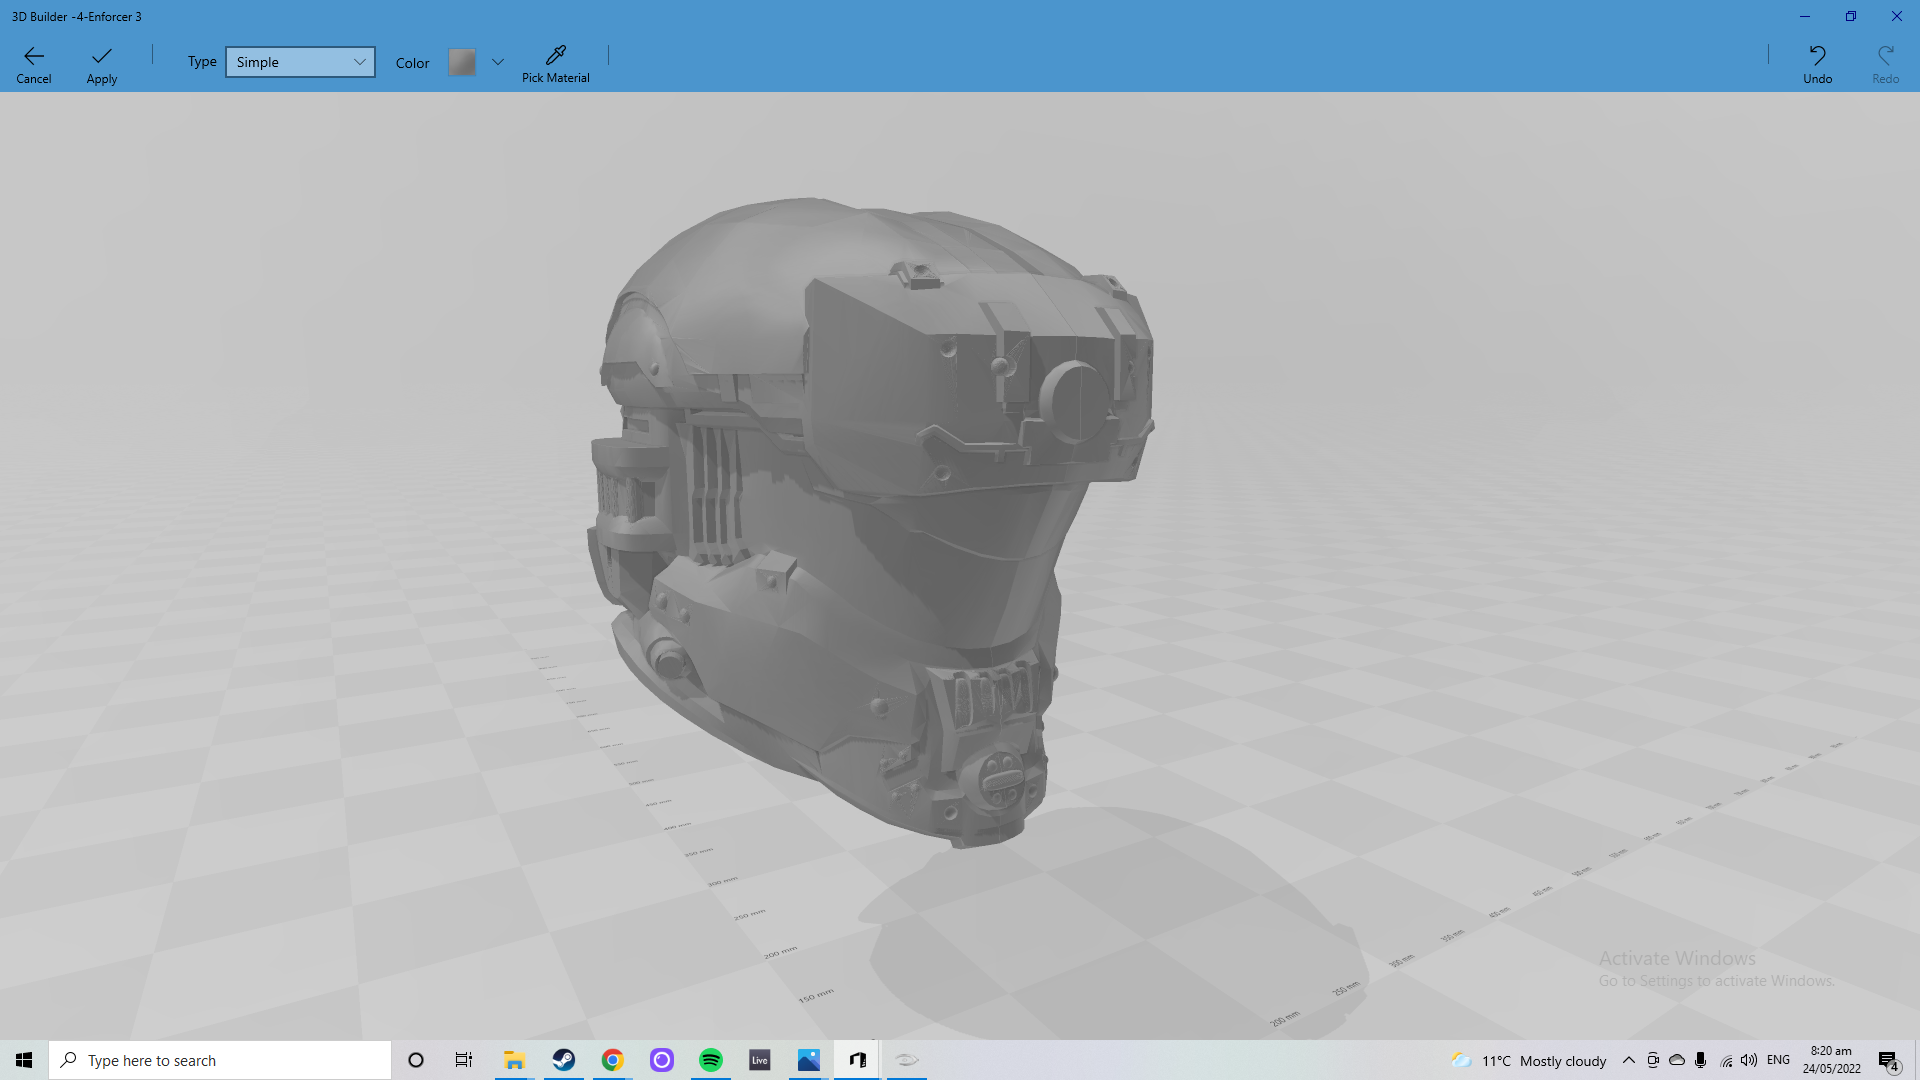Image resolution: width=1920 pixels, height=1080 pixels.
Task: Open Task View on taskbar
Action: [464, 1060]
